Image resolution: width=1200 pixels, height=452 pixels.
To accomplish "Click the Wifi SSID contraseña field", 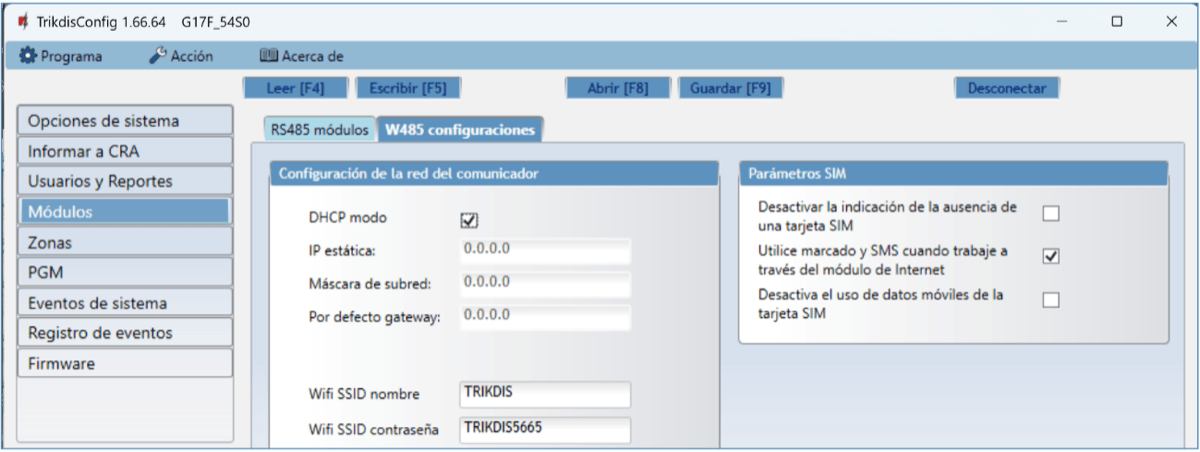I will 544,430.
